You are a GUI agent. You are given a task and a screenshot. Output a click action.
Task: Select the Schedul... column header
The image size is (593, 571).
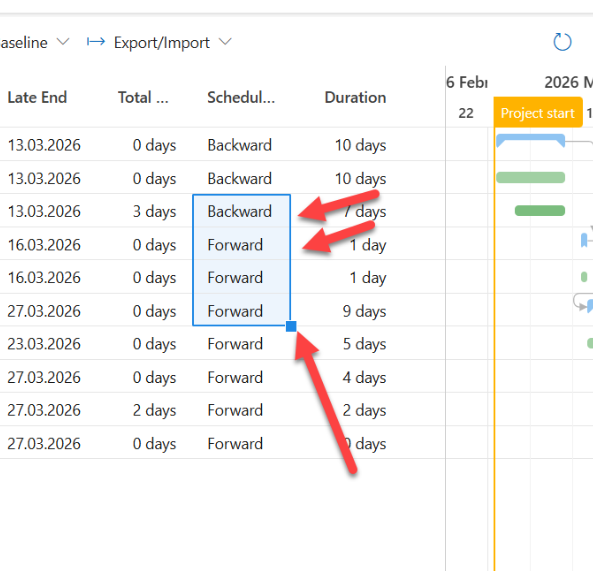coord(241,98)
